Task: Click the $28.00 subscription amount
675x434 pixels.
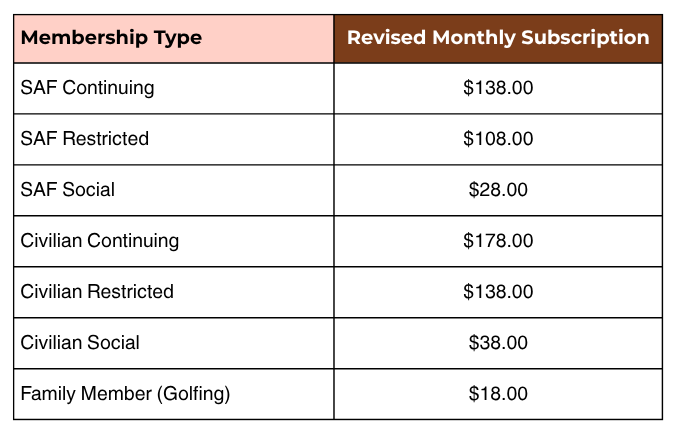Action: 498,189
